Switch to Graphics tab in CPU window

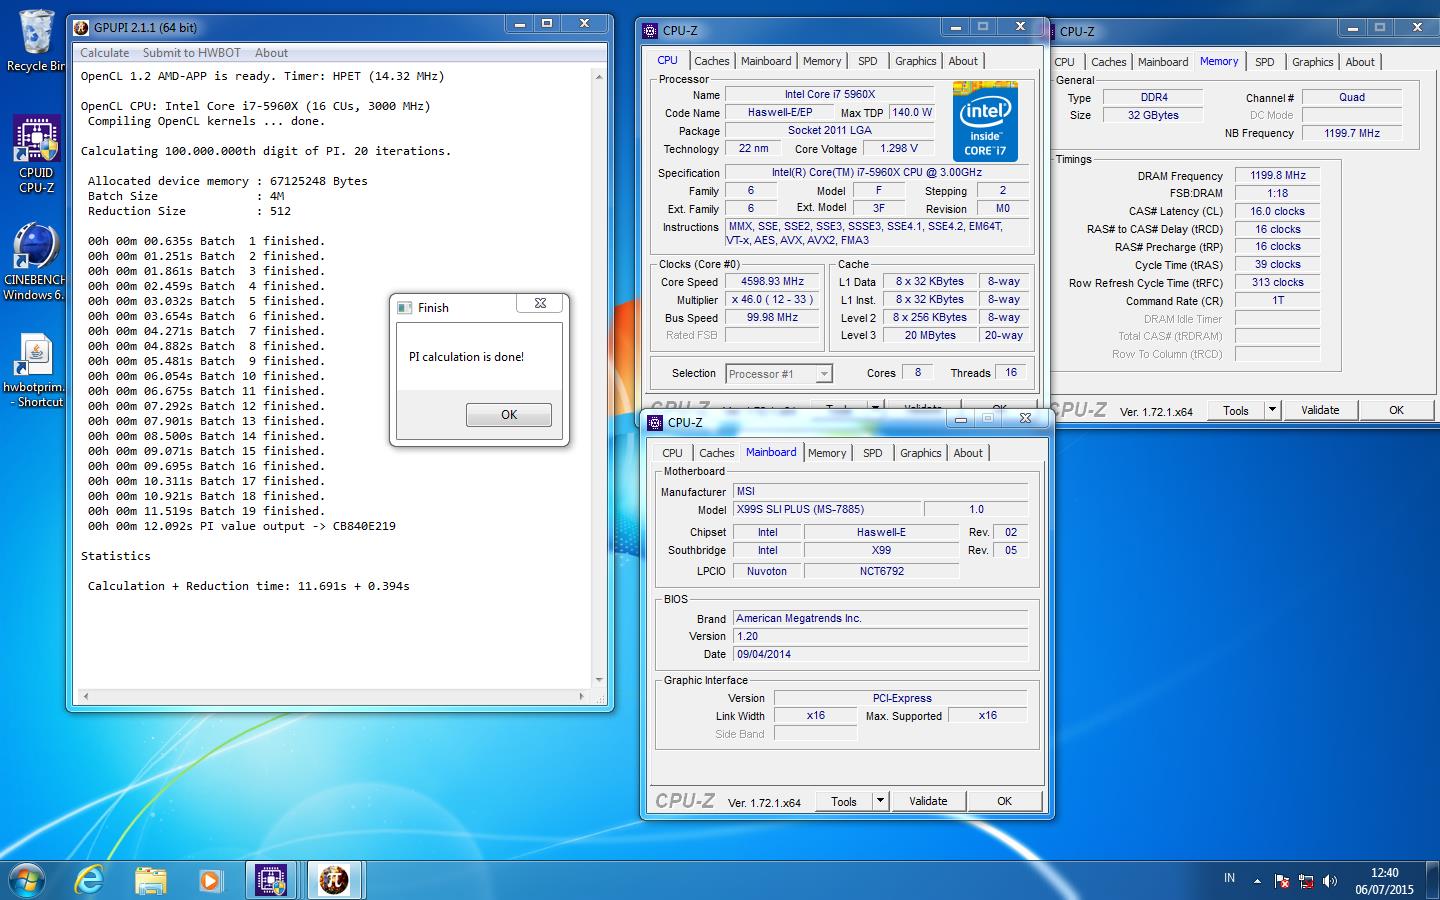(x=916, y=61)
